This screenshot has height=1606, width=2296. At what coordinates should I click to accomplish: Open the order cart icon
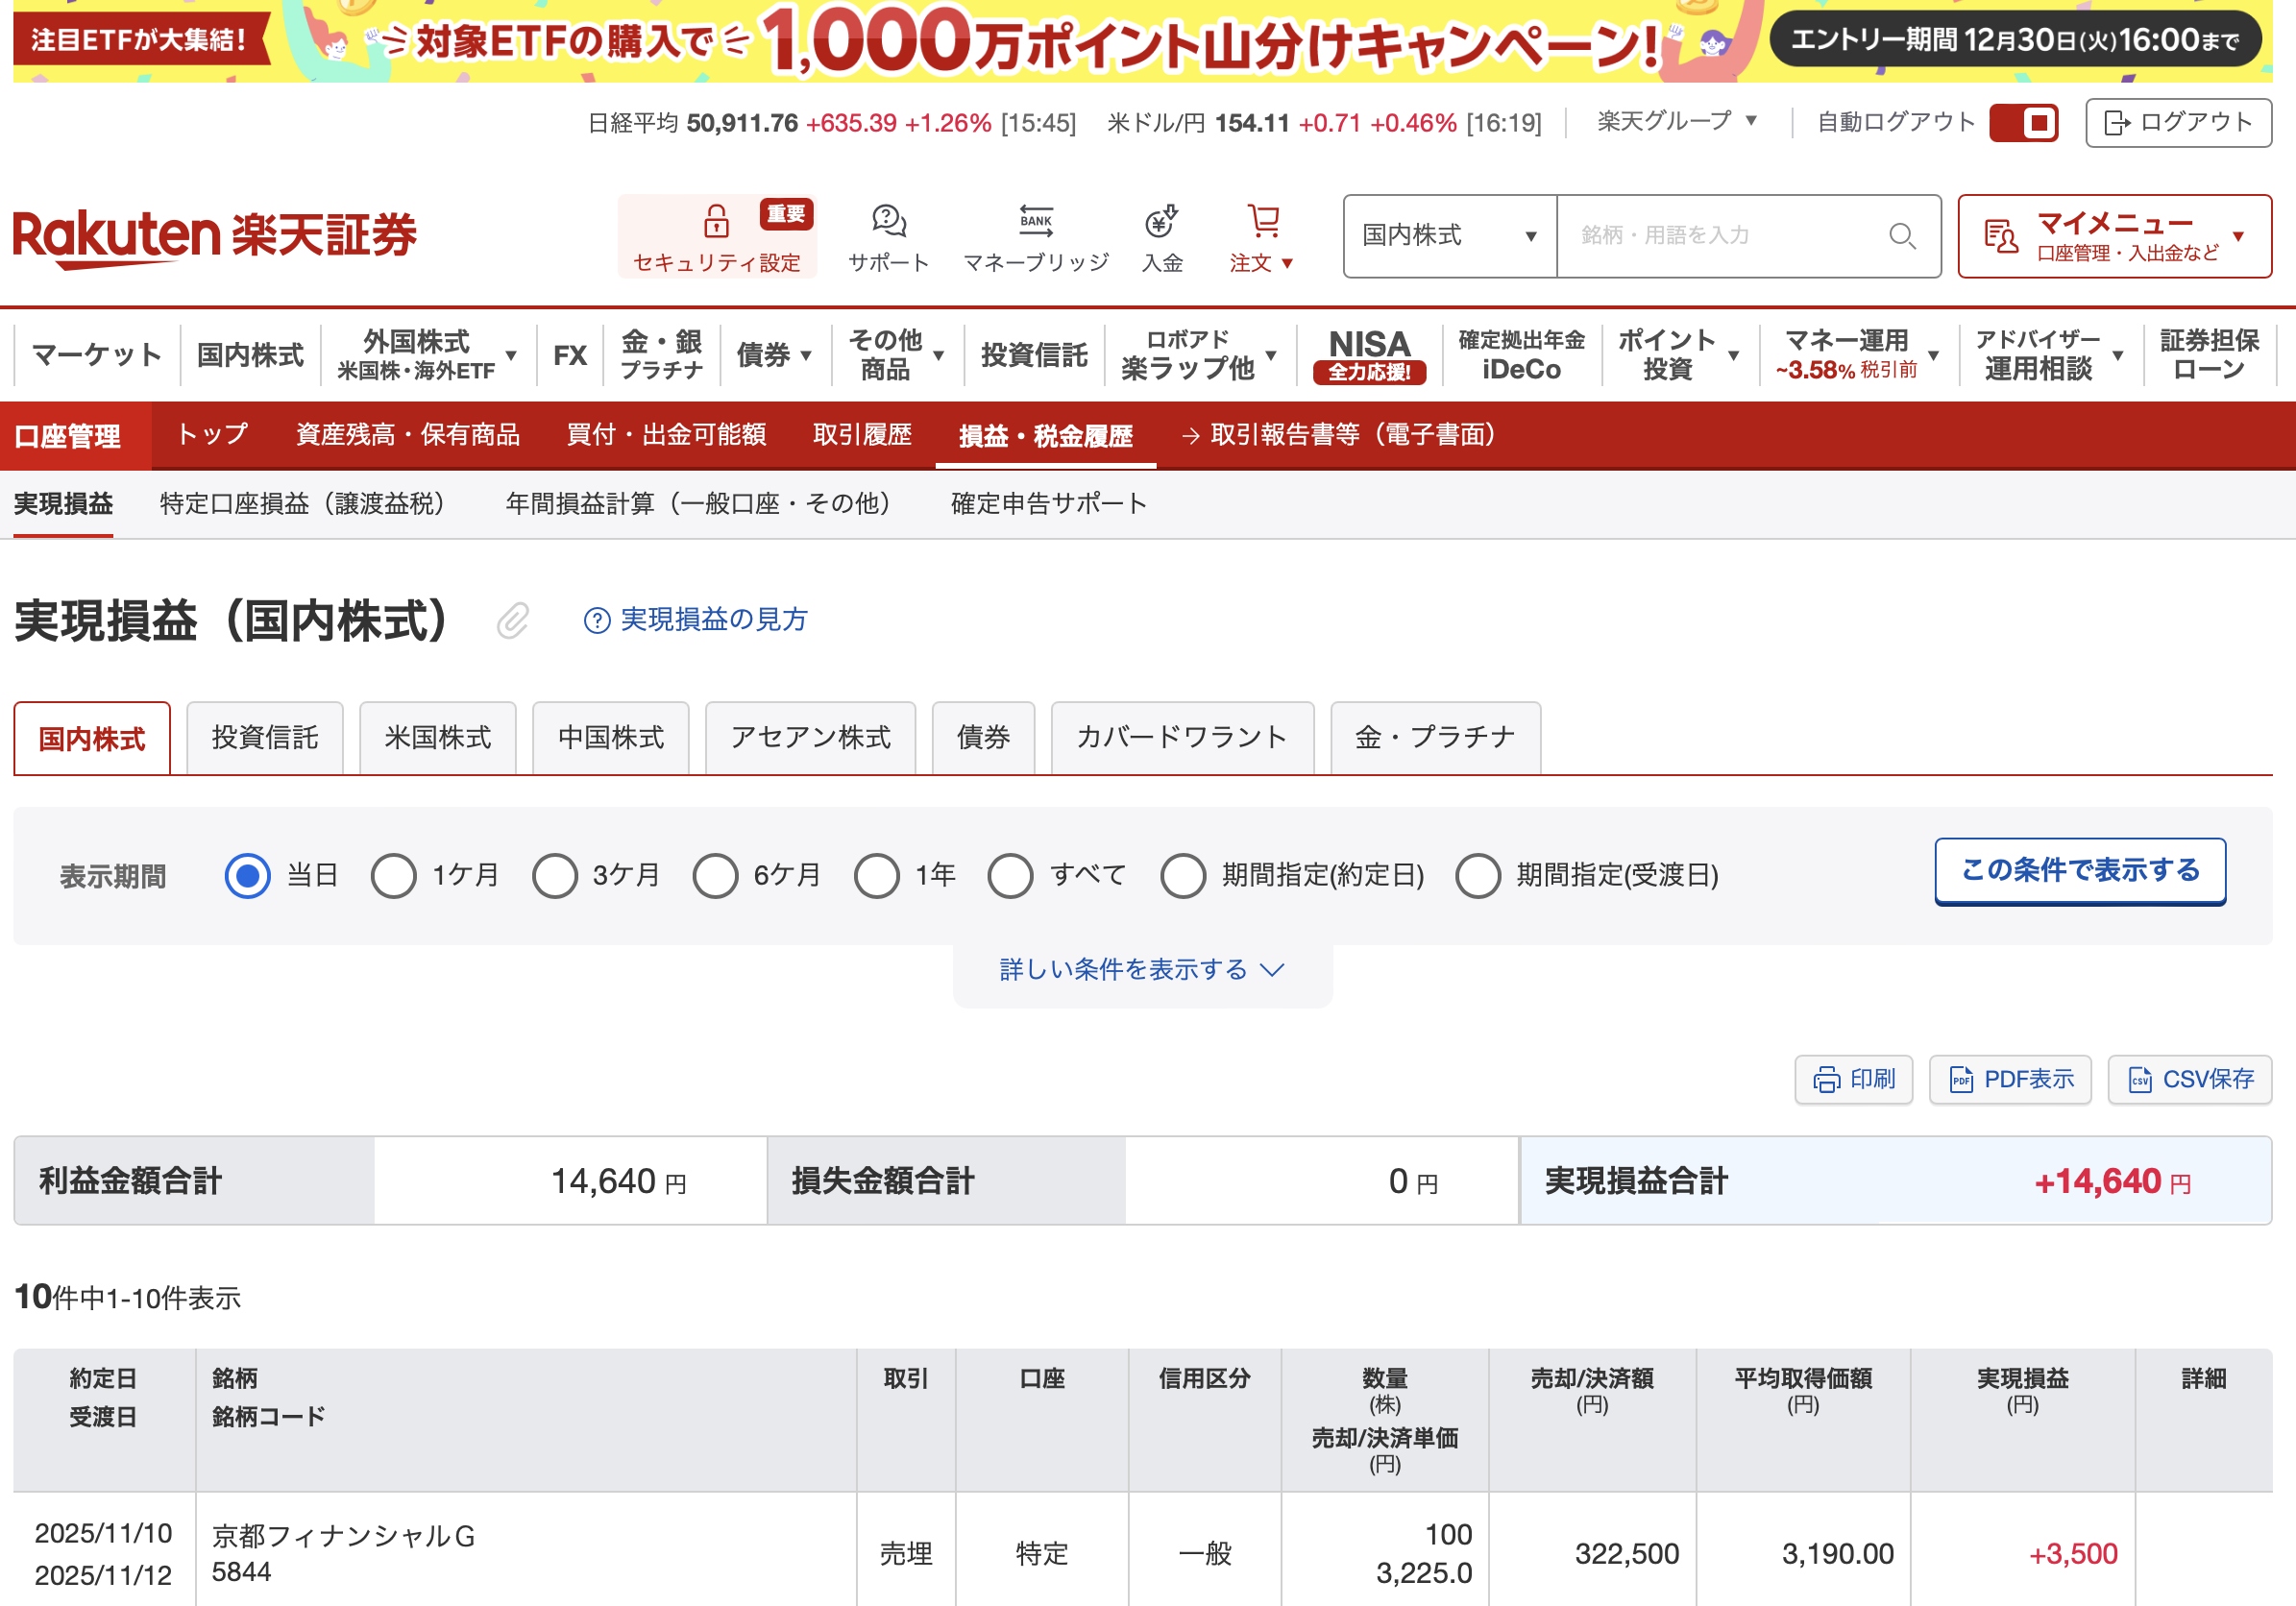pyautogui.click(x=1263, y=221)
